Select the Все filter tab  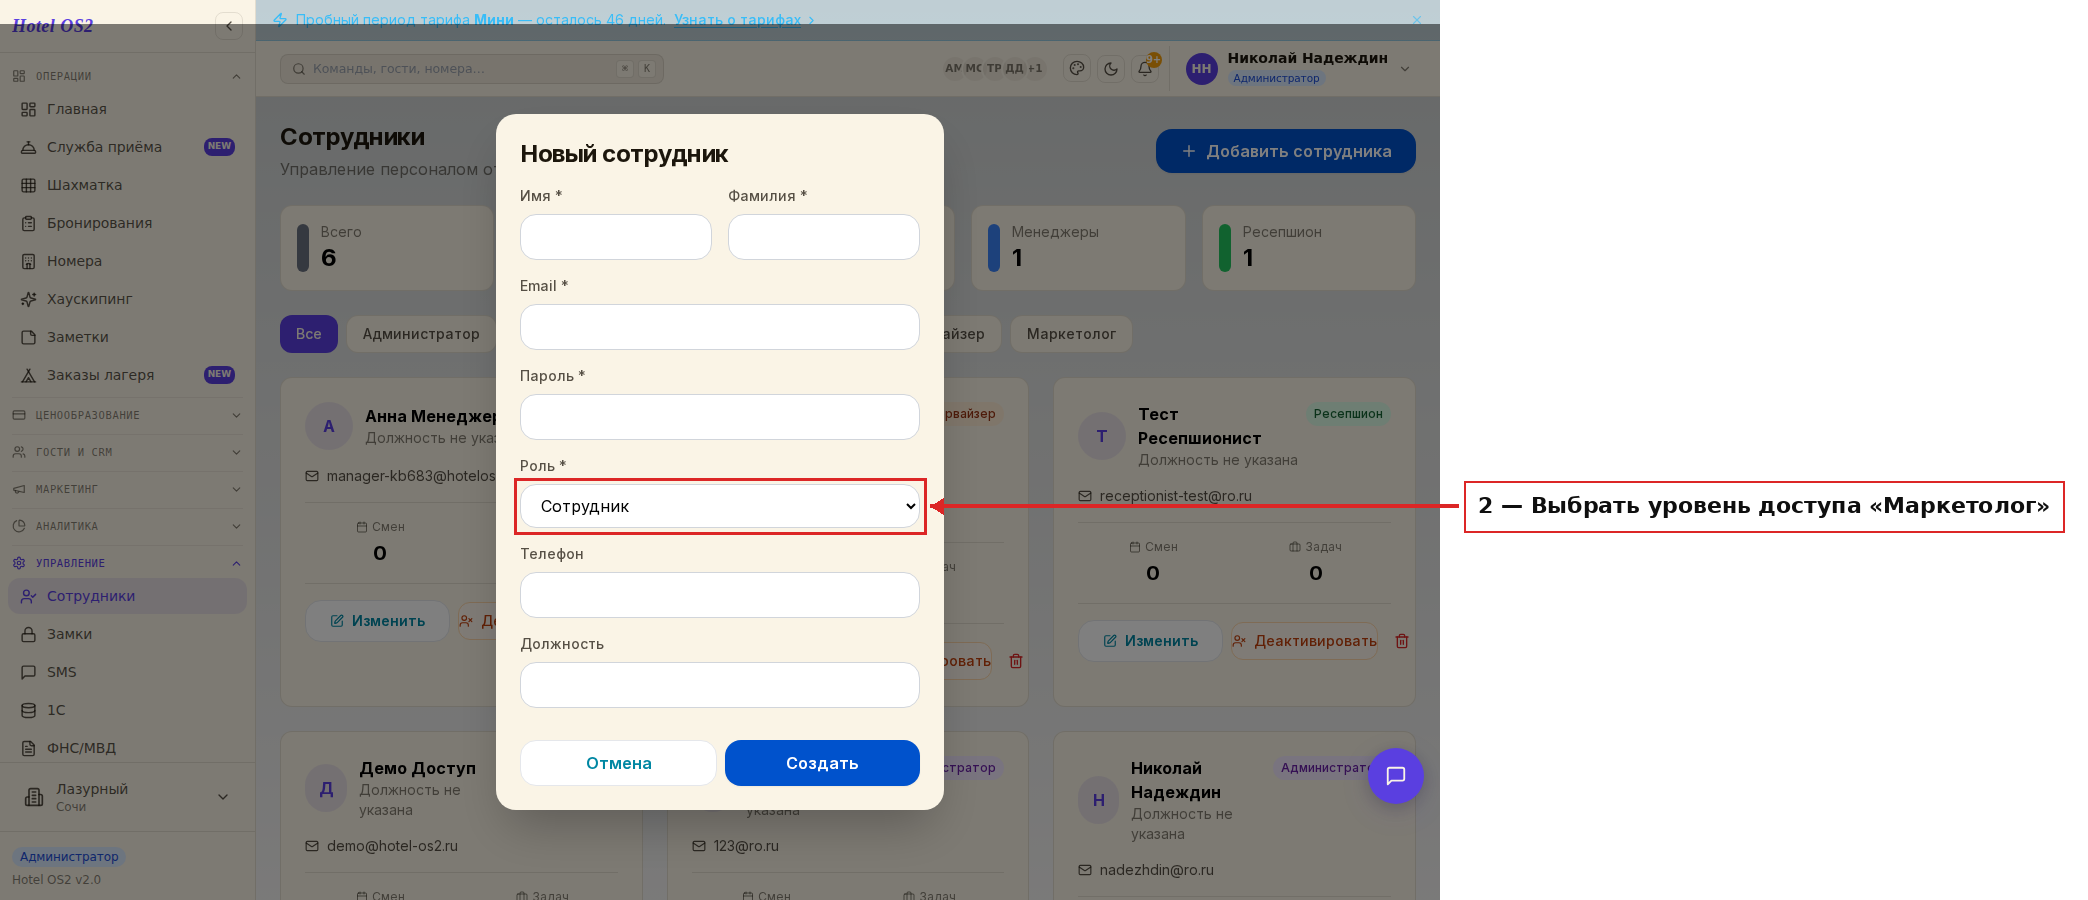(309, 334)
